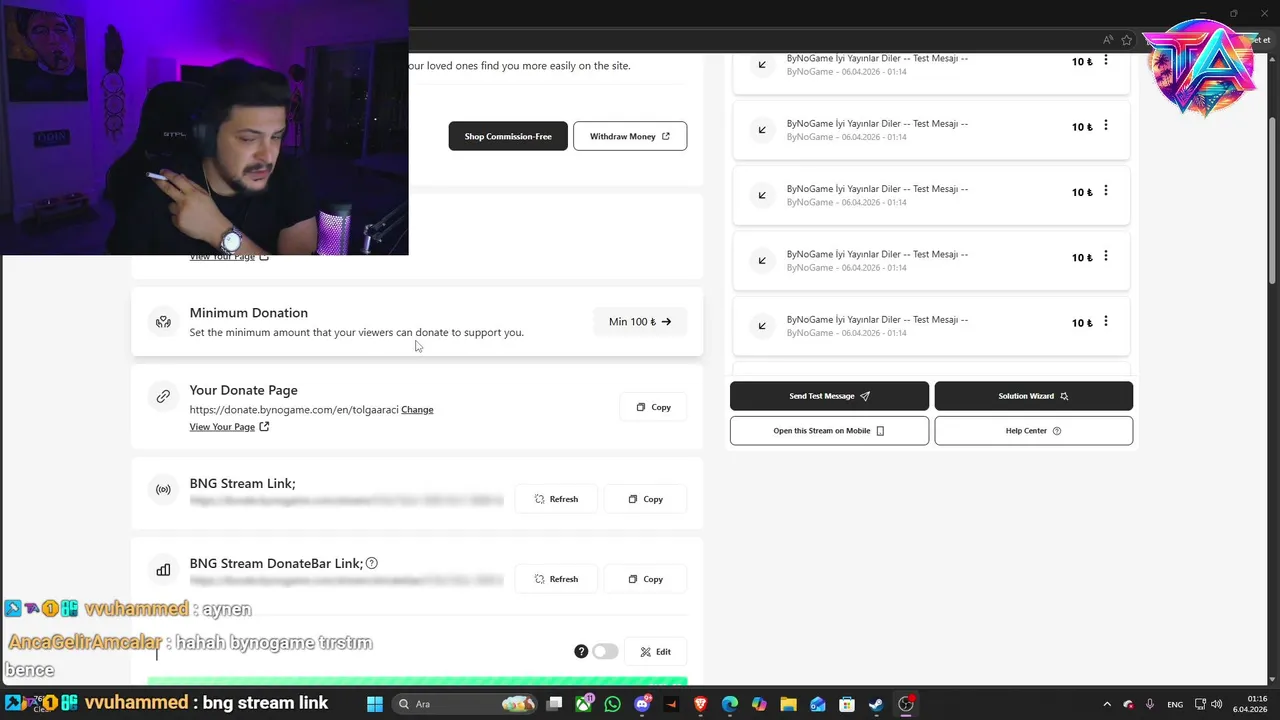Switch to OBS Studio in the taskbar
Screen dimensions: 1280x720
(x=906, y=704)
